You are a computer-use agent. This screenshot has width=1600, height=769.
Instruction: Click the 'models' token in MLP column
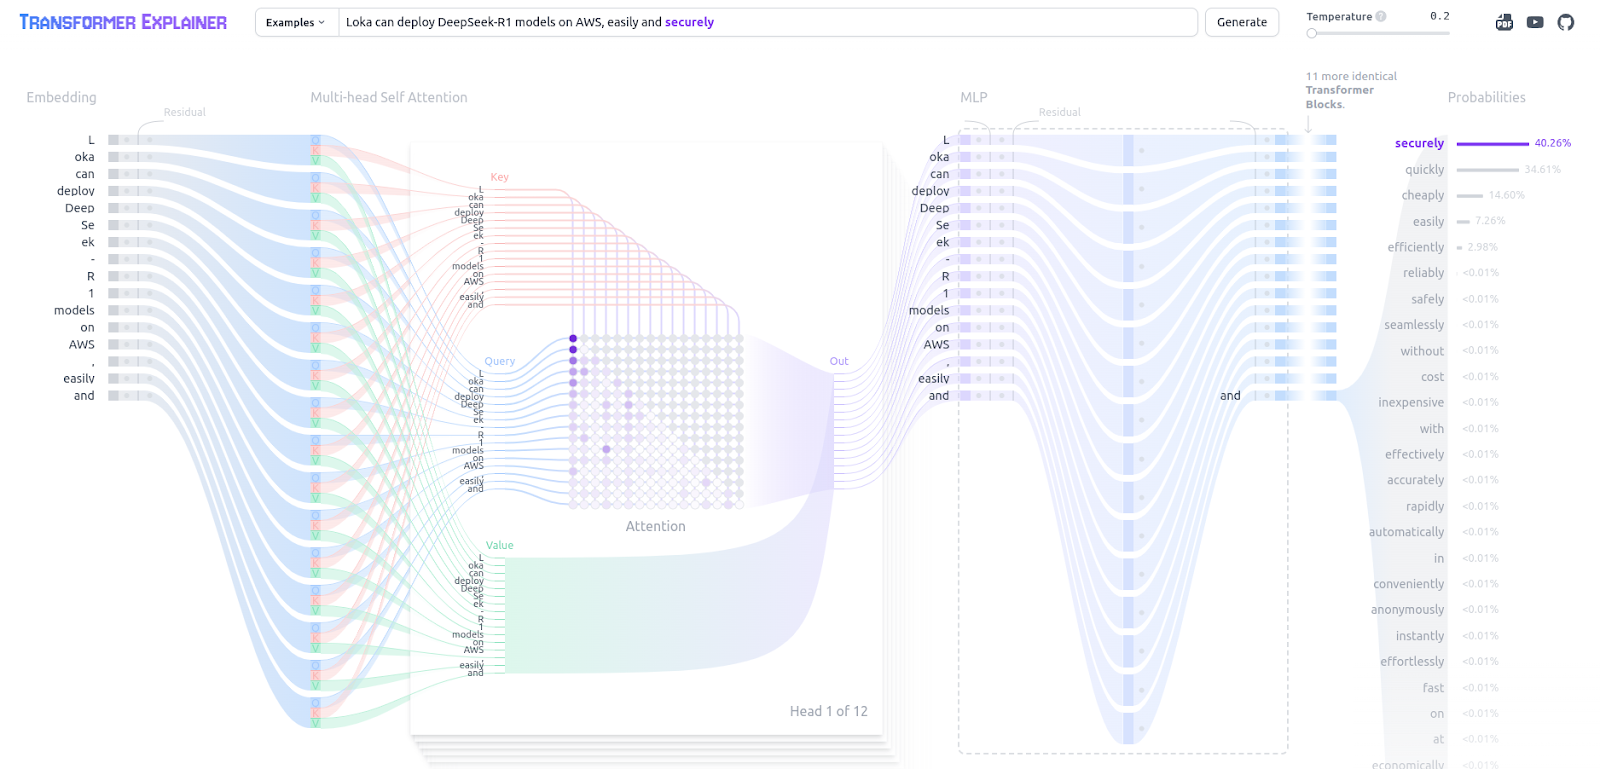pyautogui.click(x=929, y=310)
